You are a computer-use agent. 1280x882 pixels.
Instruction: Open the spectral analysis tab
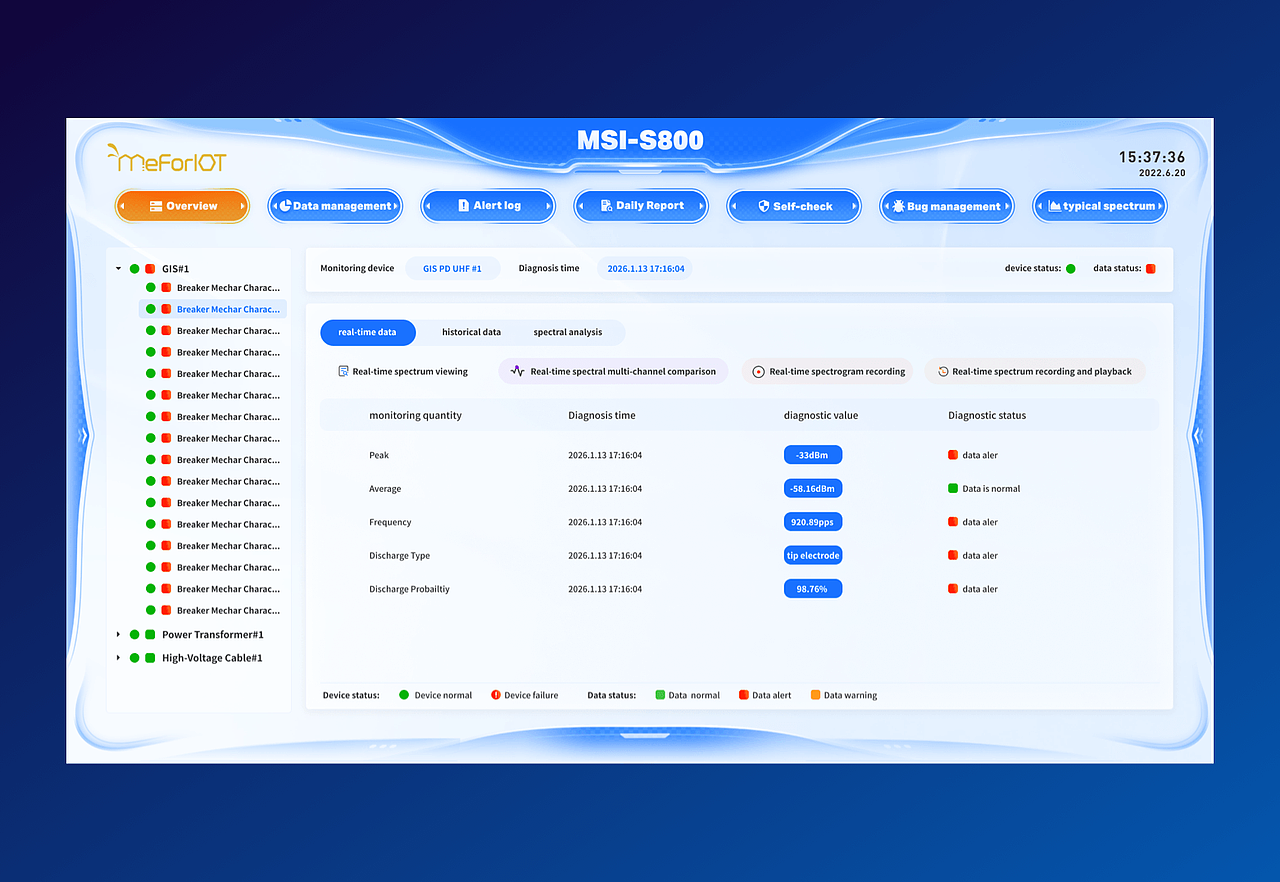click(x=568, y=332)
